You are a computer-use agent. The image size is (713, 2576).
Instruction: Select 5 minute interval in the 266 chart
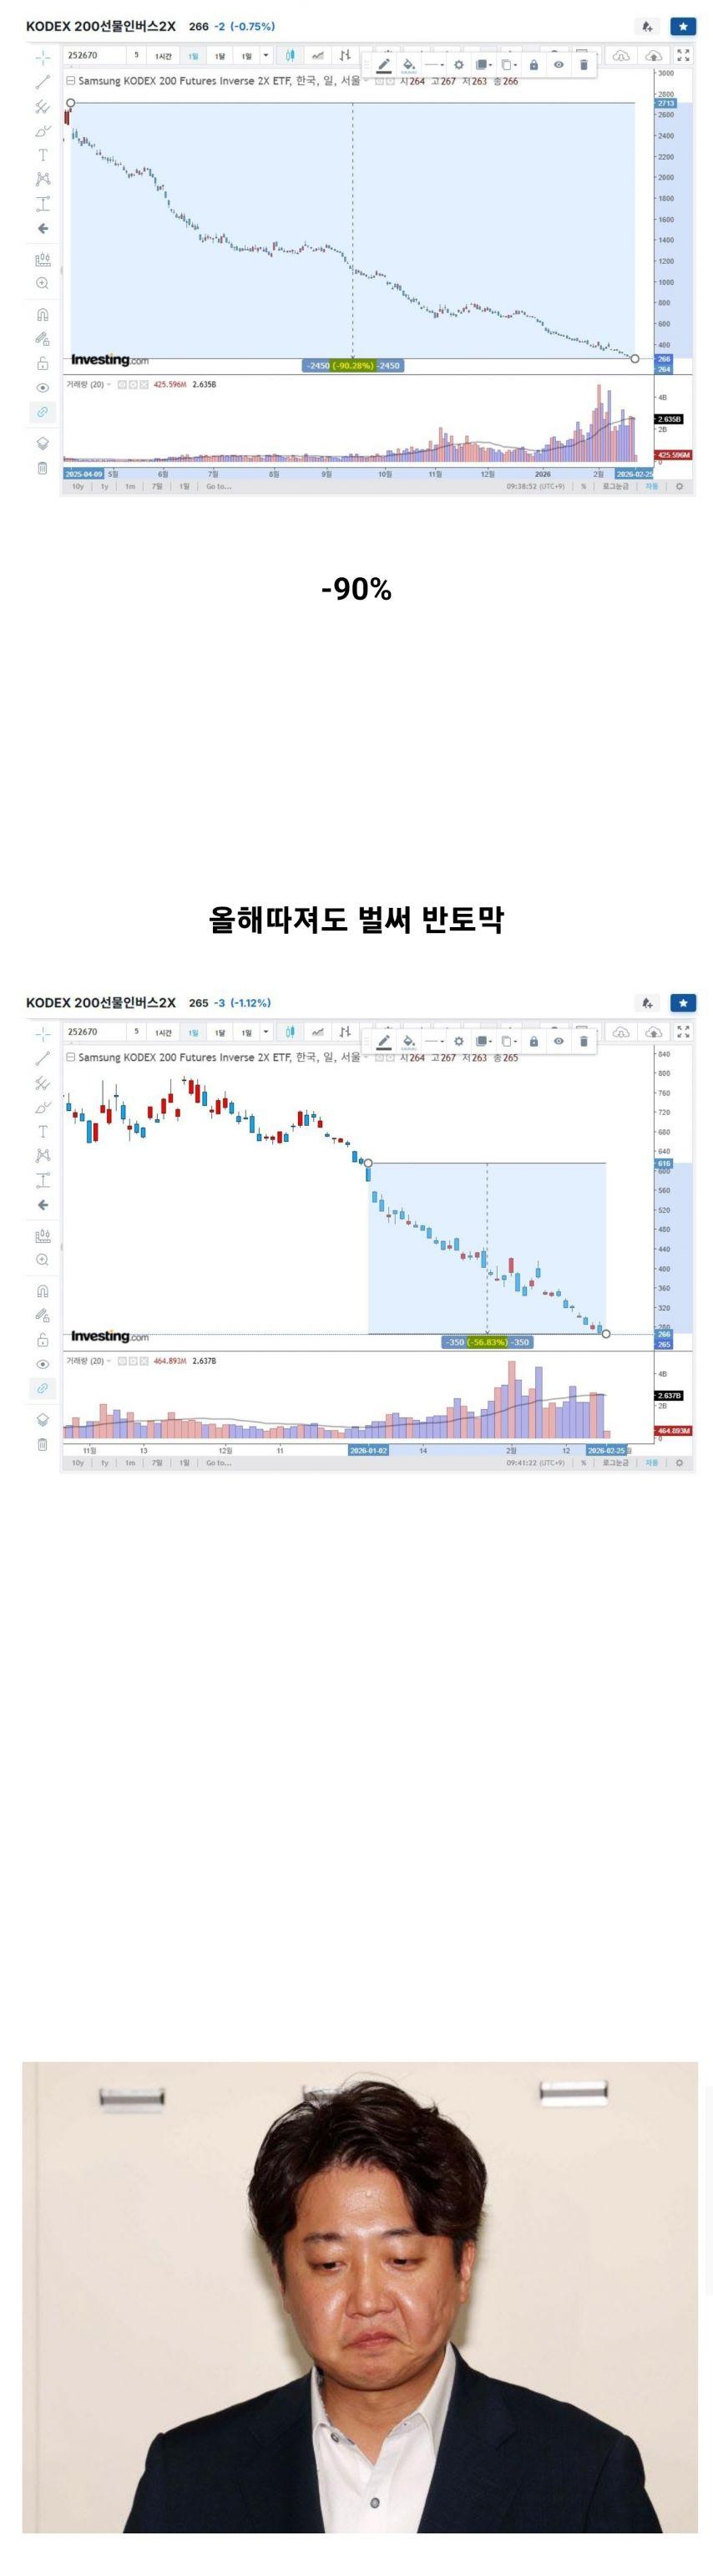click(137, 55)
